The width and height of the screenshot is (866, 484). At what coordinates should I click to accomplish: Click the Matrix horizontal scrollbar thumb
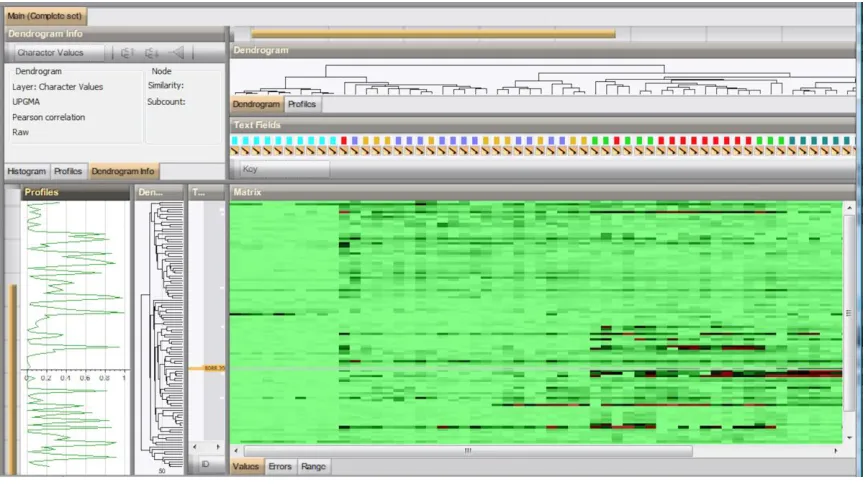468,451
